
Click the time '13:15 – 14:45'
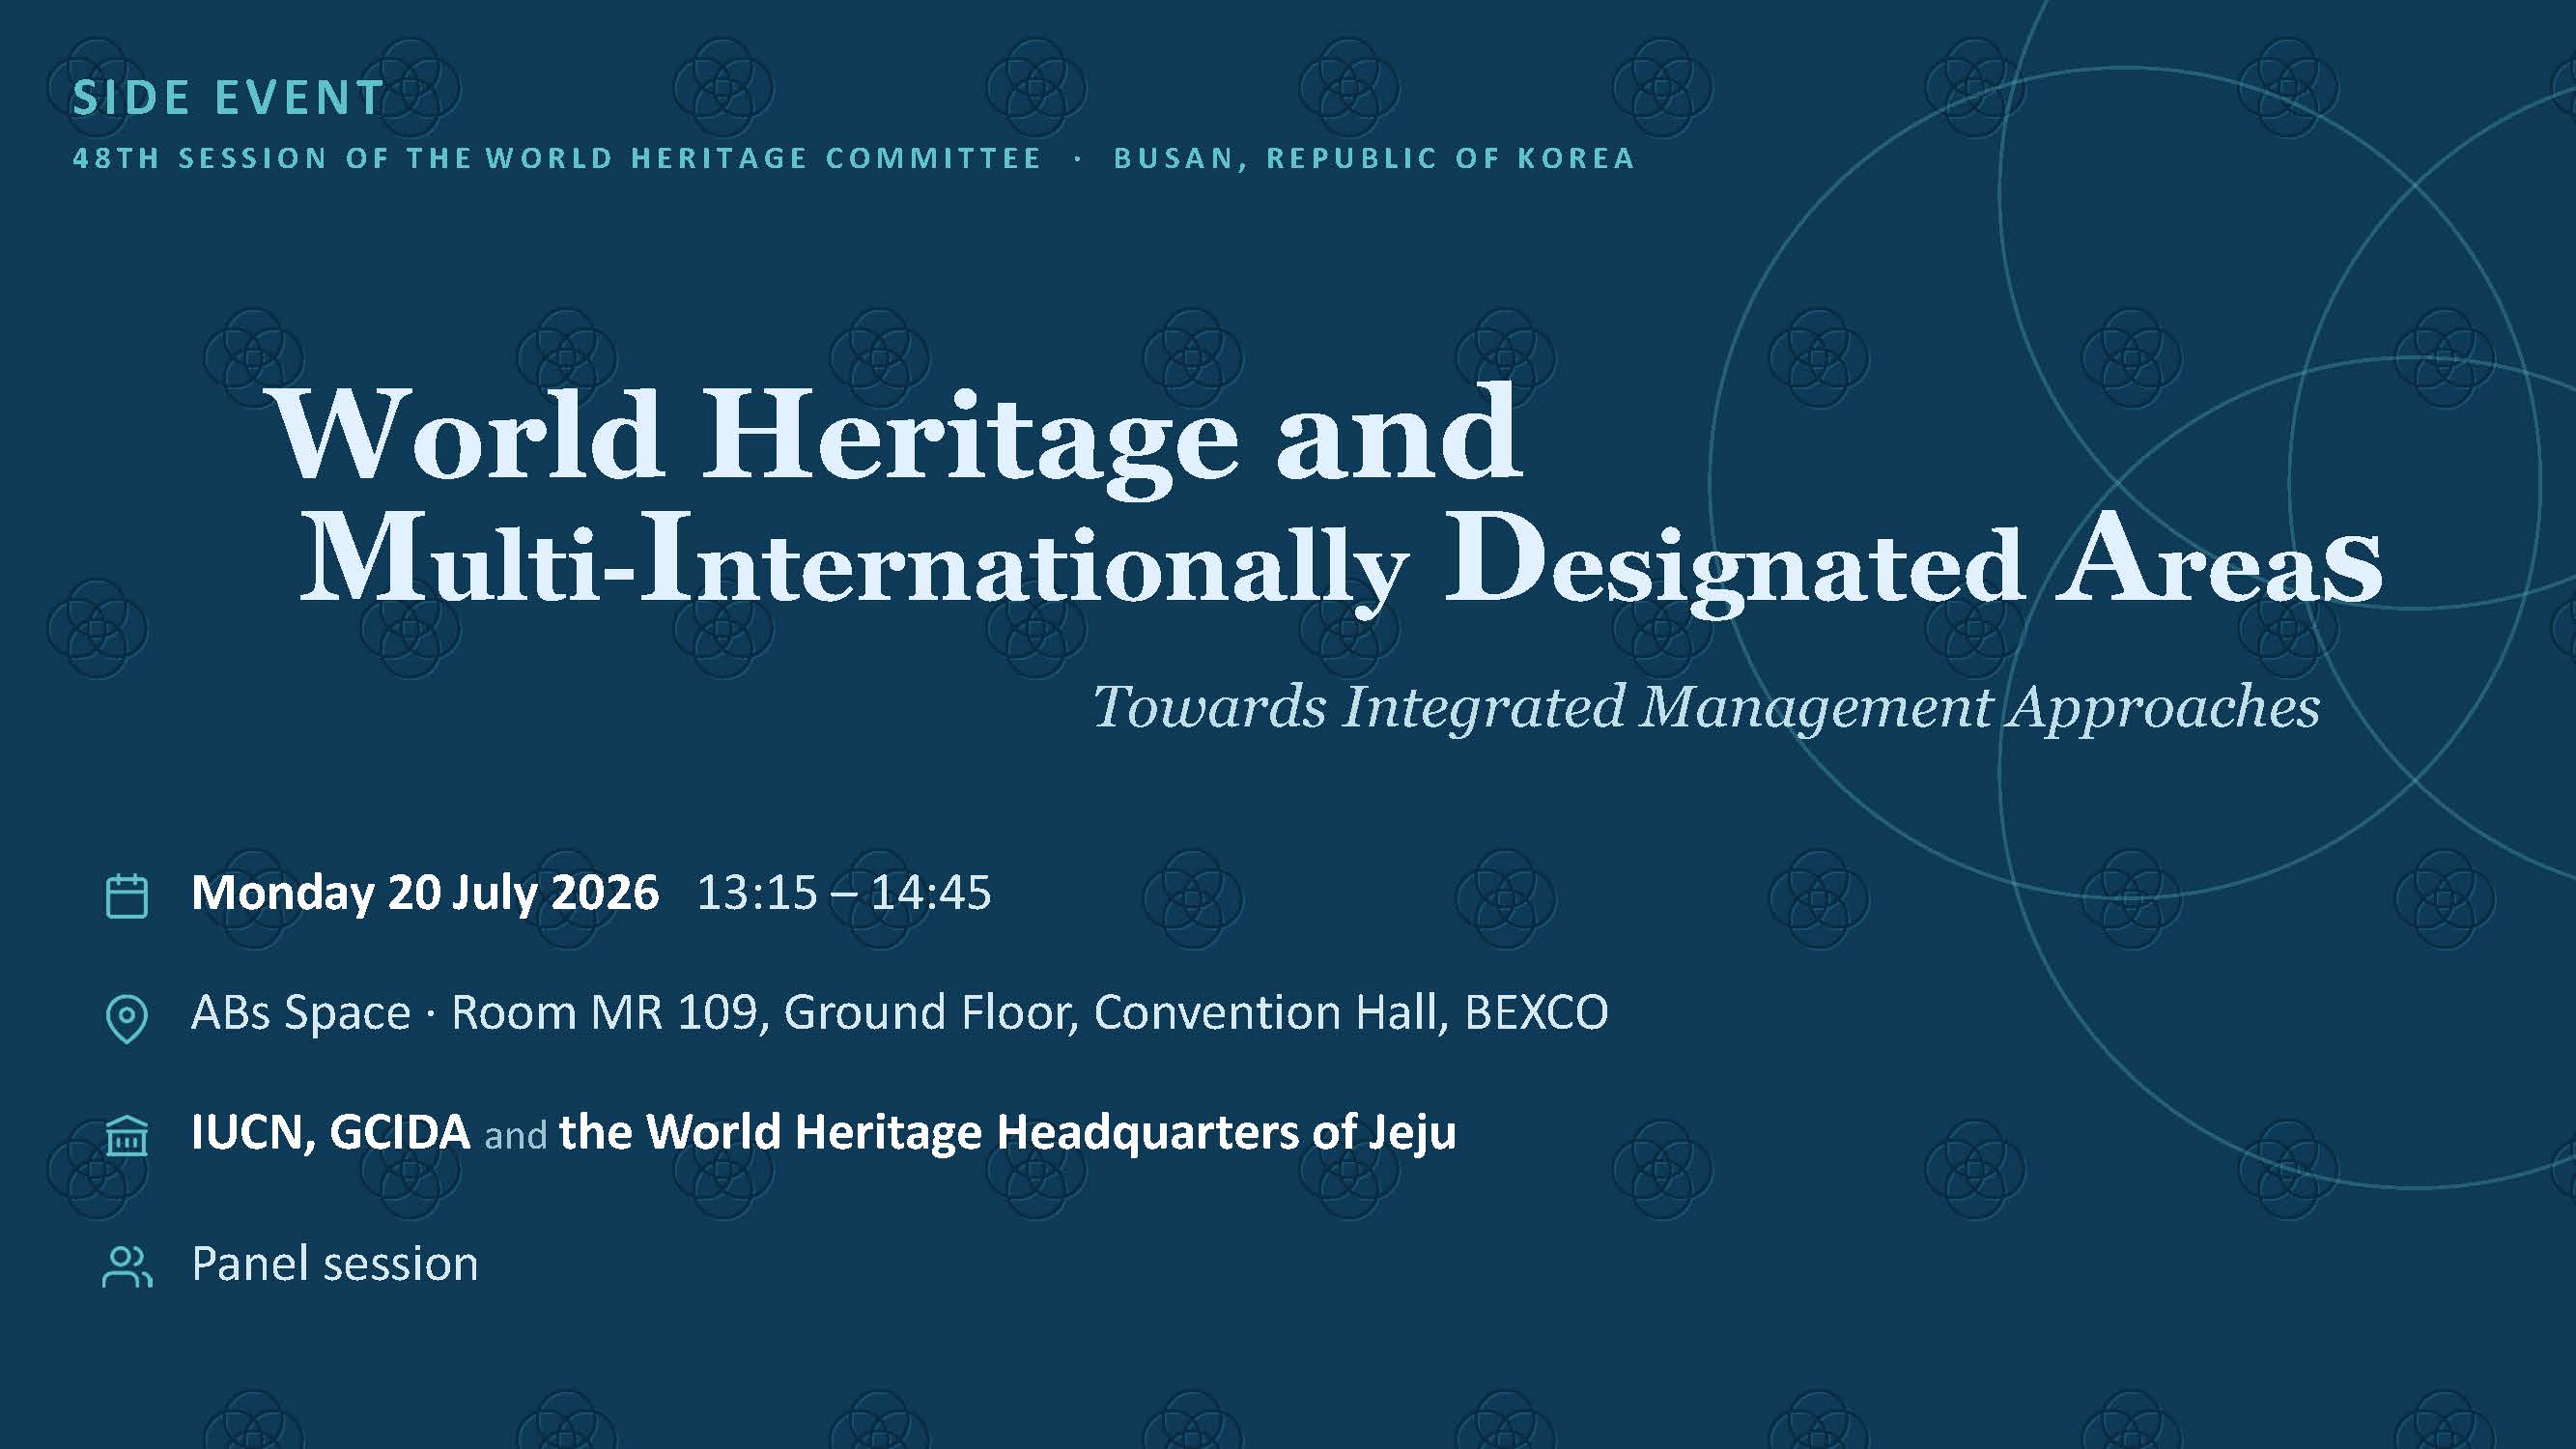(x=844, y=892)
